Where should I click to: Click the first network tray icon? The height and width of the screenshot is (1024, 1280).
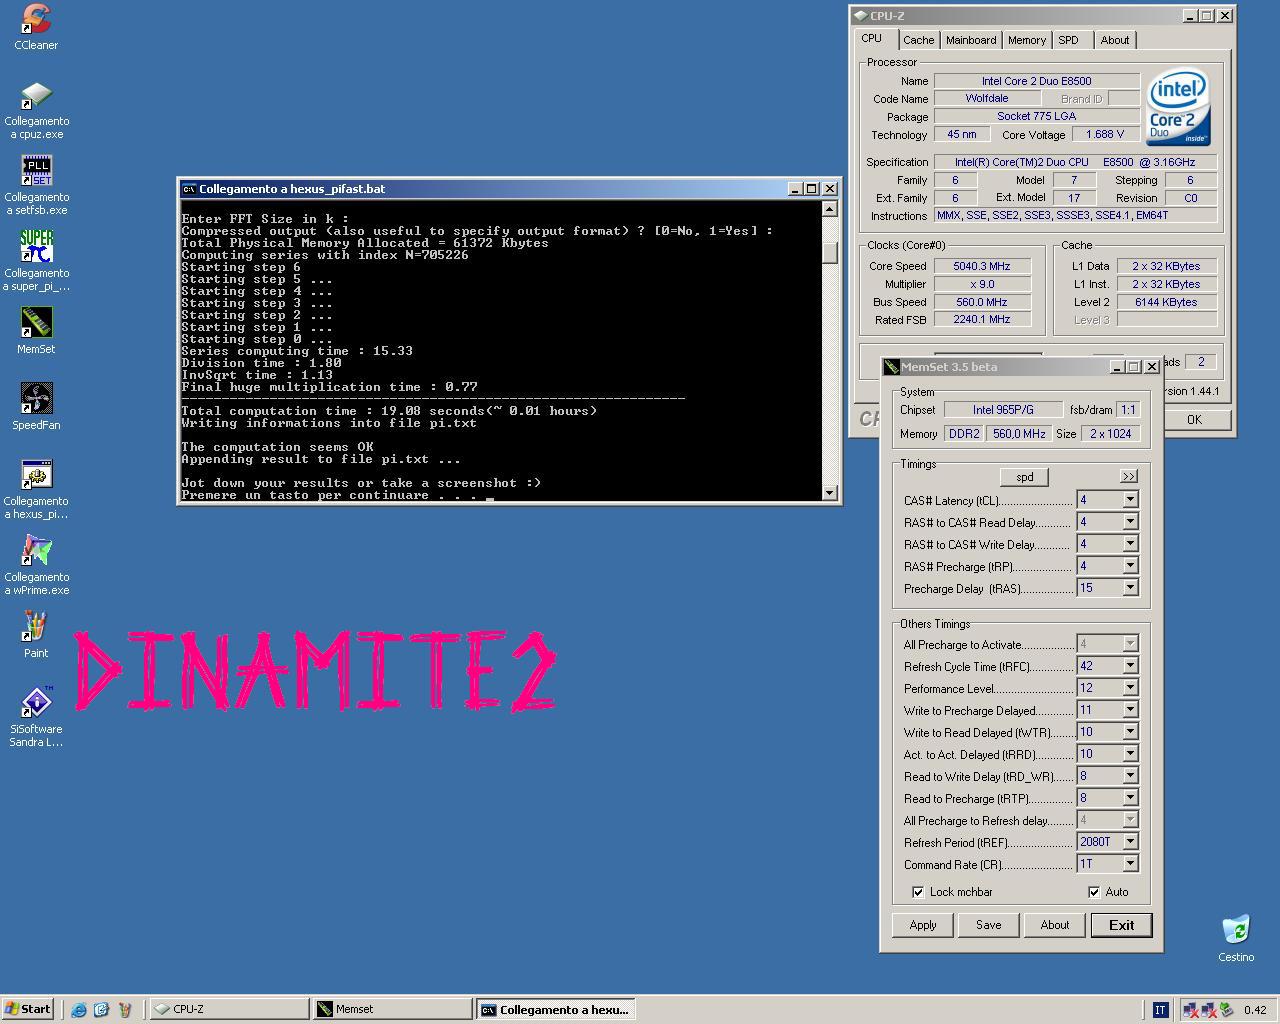click(x=1190, y=1010)
